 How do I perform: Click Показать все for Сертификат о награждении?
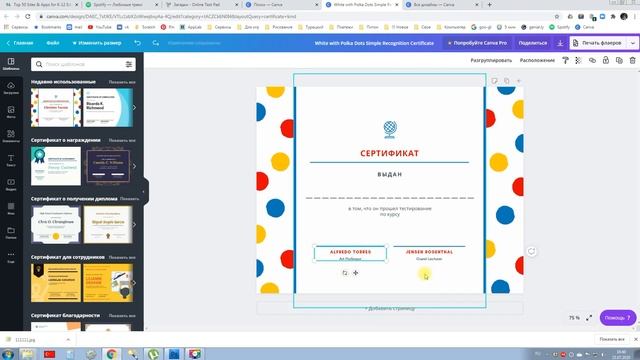[122, 140]
